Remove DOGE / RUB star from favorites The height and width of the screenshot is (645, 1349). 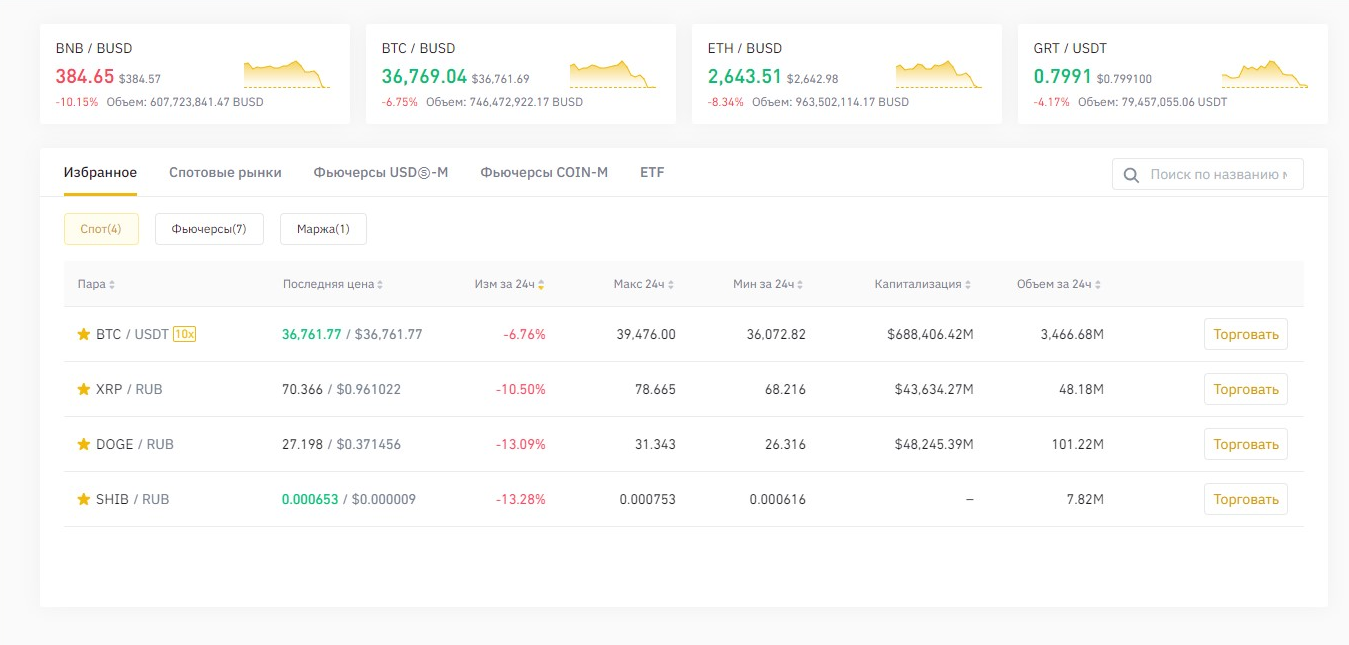tap(84, 444)
